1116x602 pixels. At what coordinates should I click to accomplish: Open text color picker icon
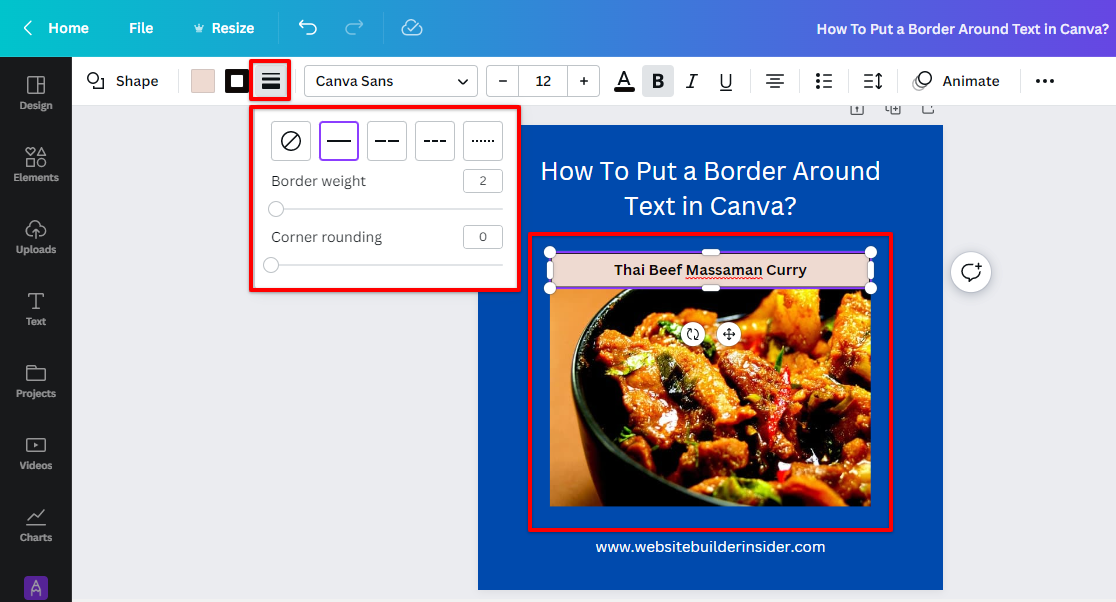624,81
